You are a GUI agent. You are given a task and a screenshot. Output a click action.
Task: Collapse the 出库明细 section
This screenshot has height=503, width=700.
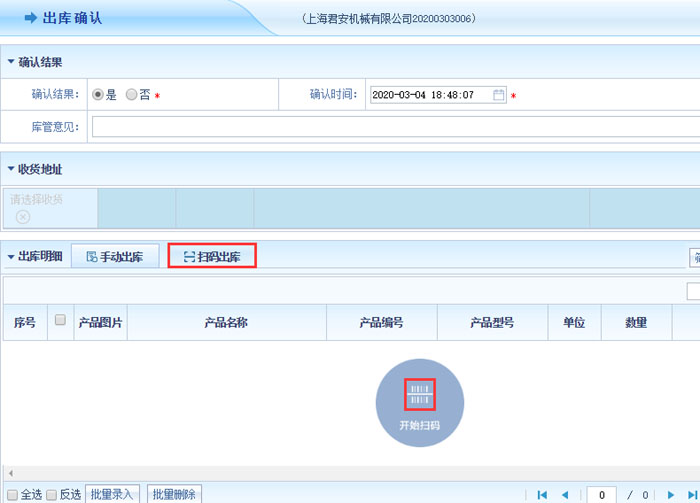(x=11, y=257)
